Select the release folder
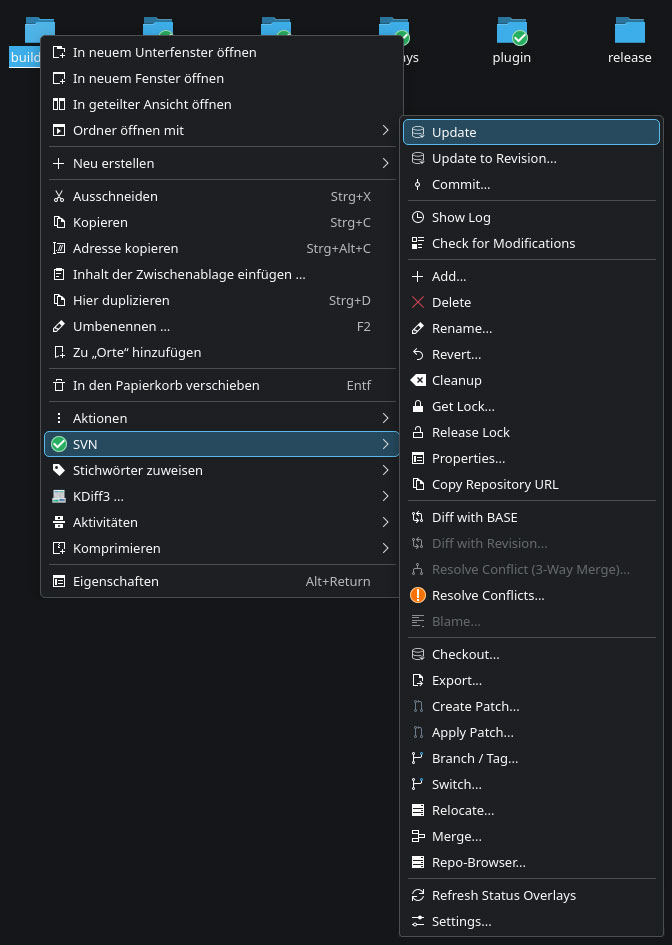 pos(629,40)
